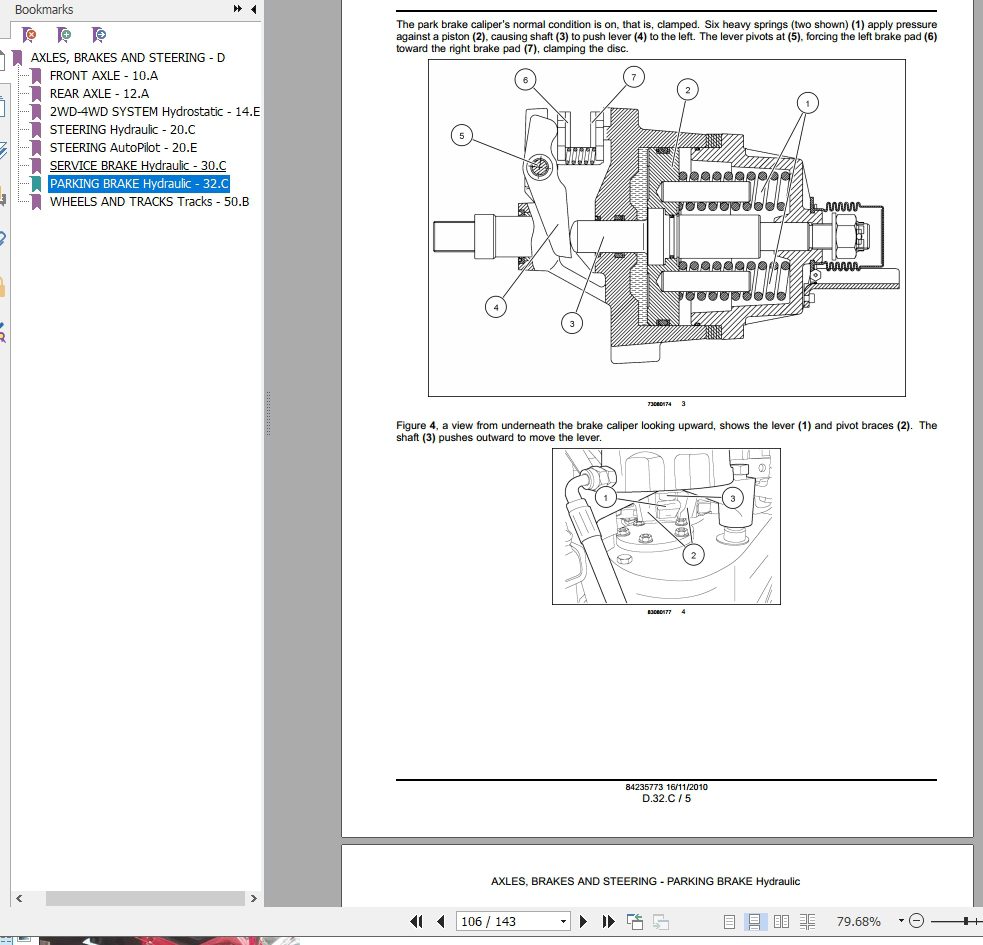Image resolution: width=983 pixels, height=945 pixels.
Task: Expand all bookmarks with the double-arrow icon
Action: [x=238, y=9]
